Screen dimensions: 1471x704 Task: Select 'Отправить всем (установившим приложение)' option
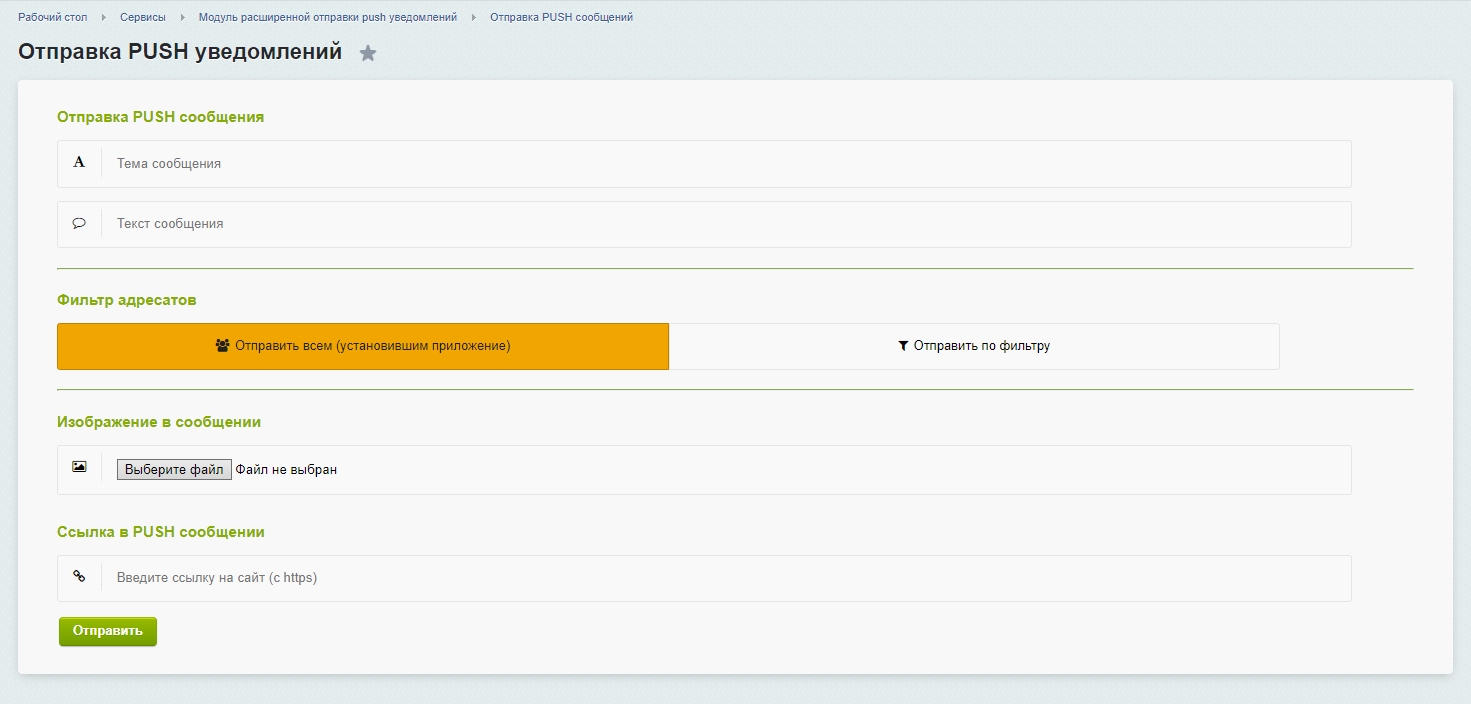pos(363,346)
